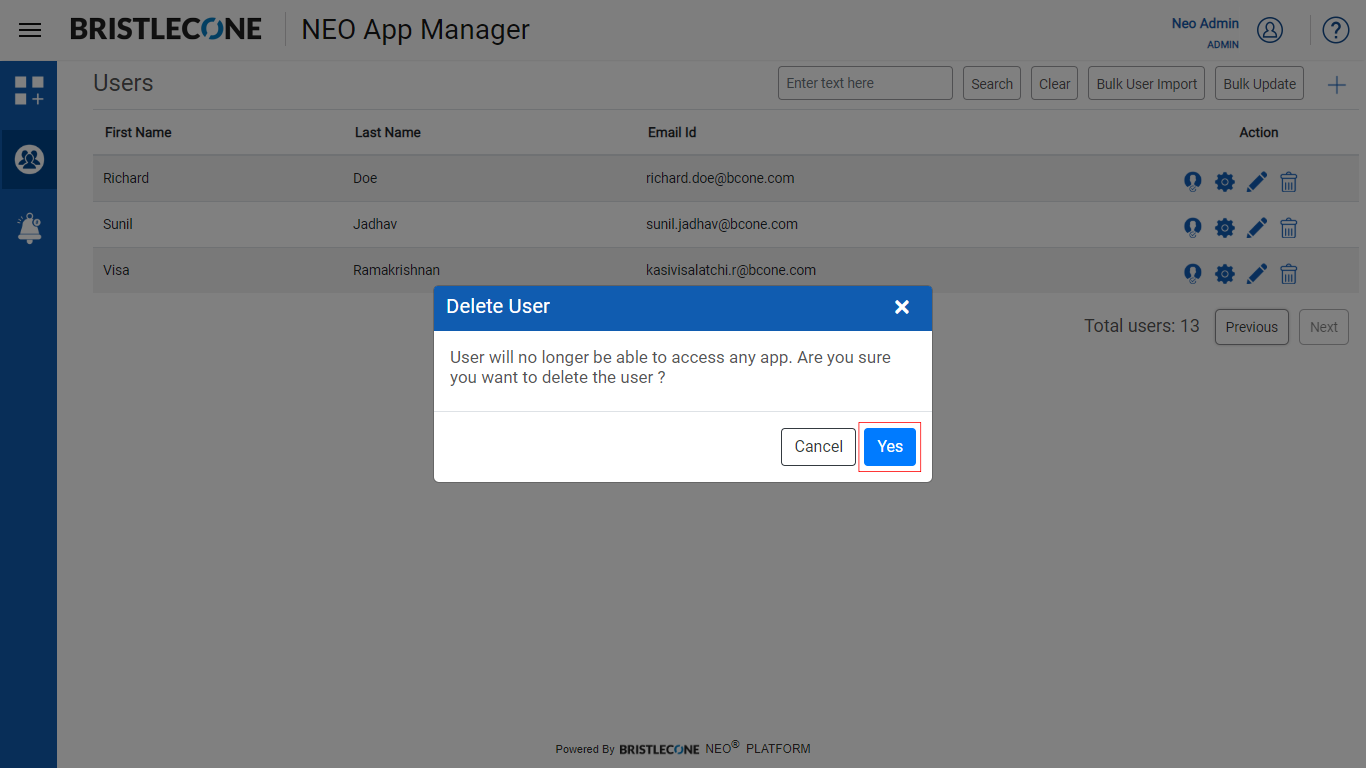
Task: Click the Clear button
Action: pyautogui.click(x=1054, y=84)
